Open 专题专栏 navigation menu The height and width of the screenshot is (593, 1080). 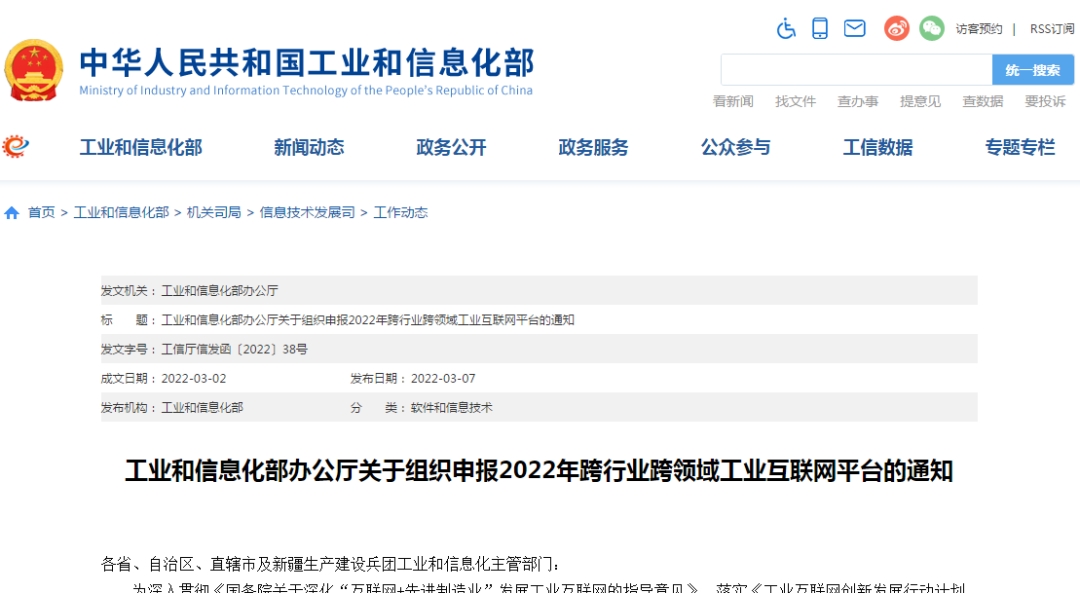point(1020,147)
